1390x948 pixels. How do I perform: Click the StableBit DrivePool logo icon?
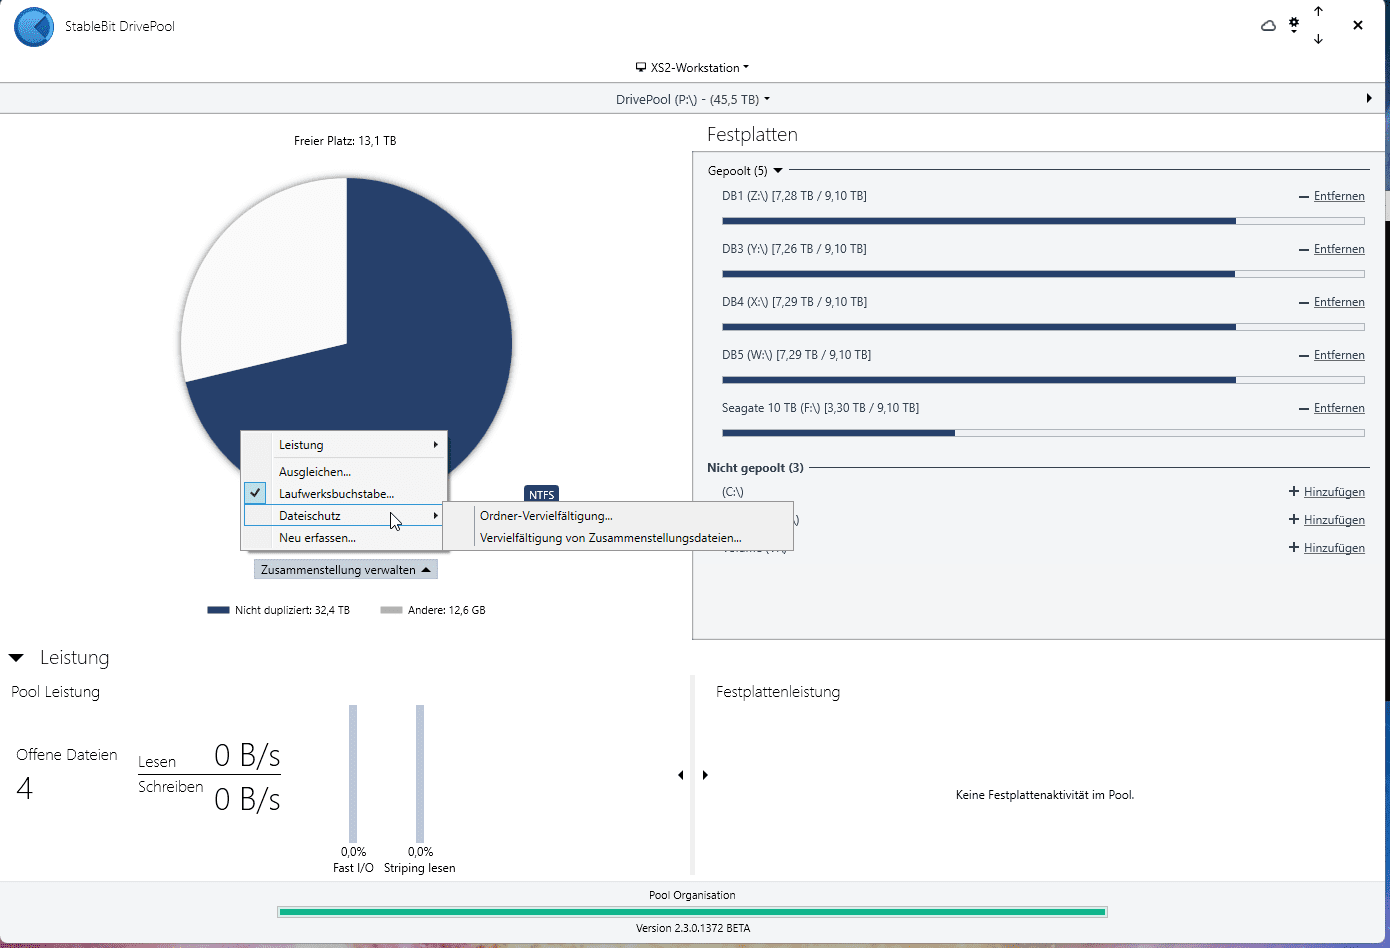pyautogui.click(x=34, y=27)
